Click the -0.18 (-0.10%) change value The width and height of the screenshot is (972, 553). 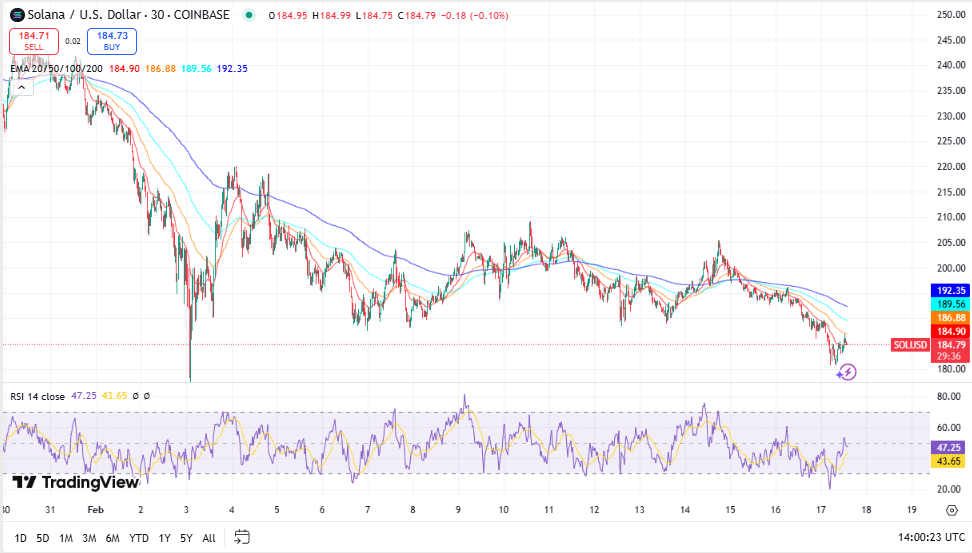(474, 15)
